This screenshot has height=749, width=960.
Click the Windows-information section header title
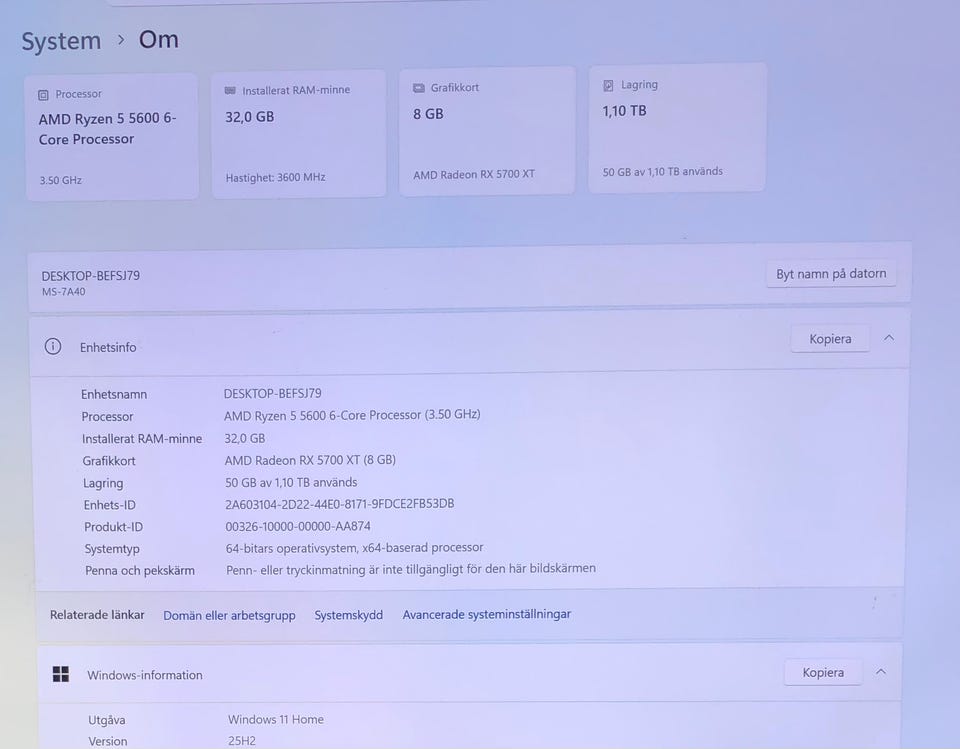point(145,675)
